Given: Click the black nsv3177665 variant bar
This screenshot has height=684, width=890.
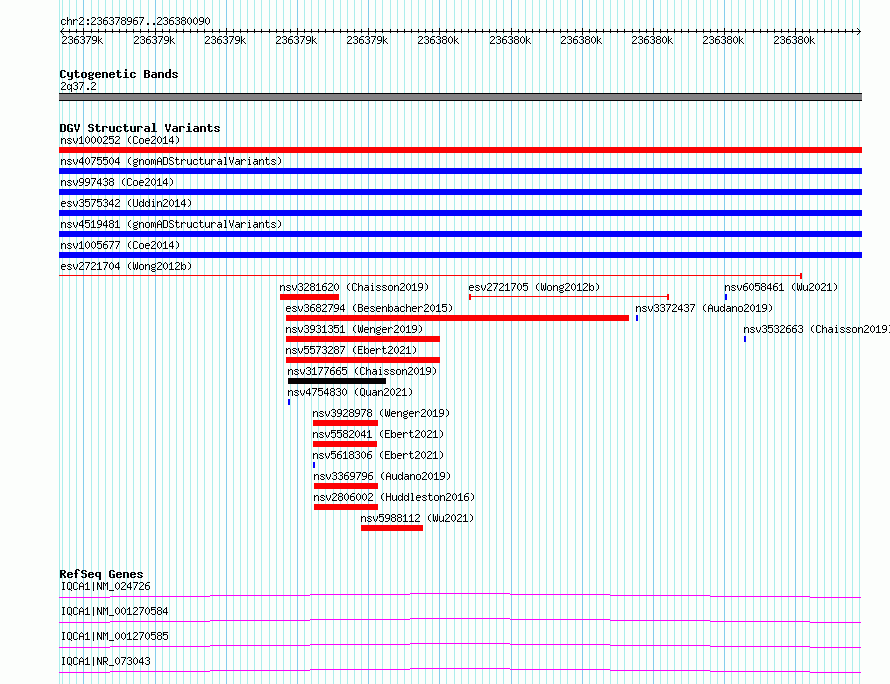Looking at the screenshot, I should coord(337,381).
